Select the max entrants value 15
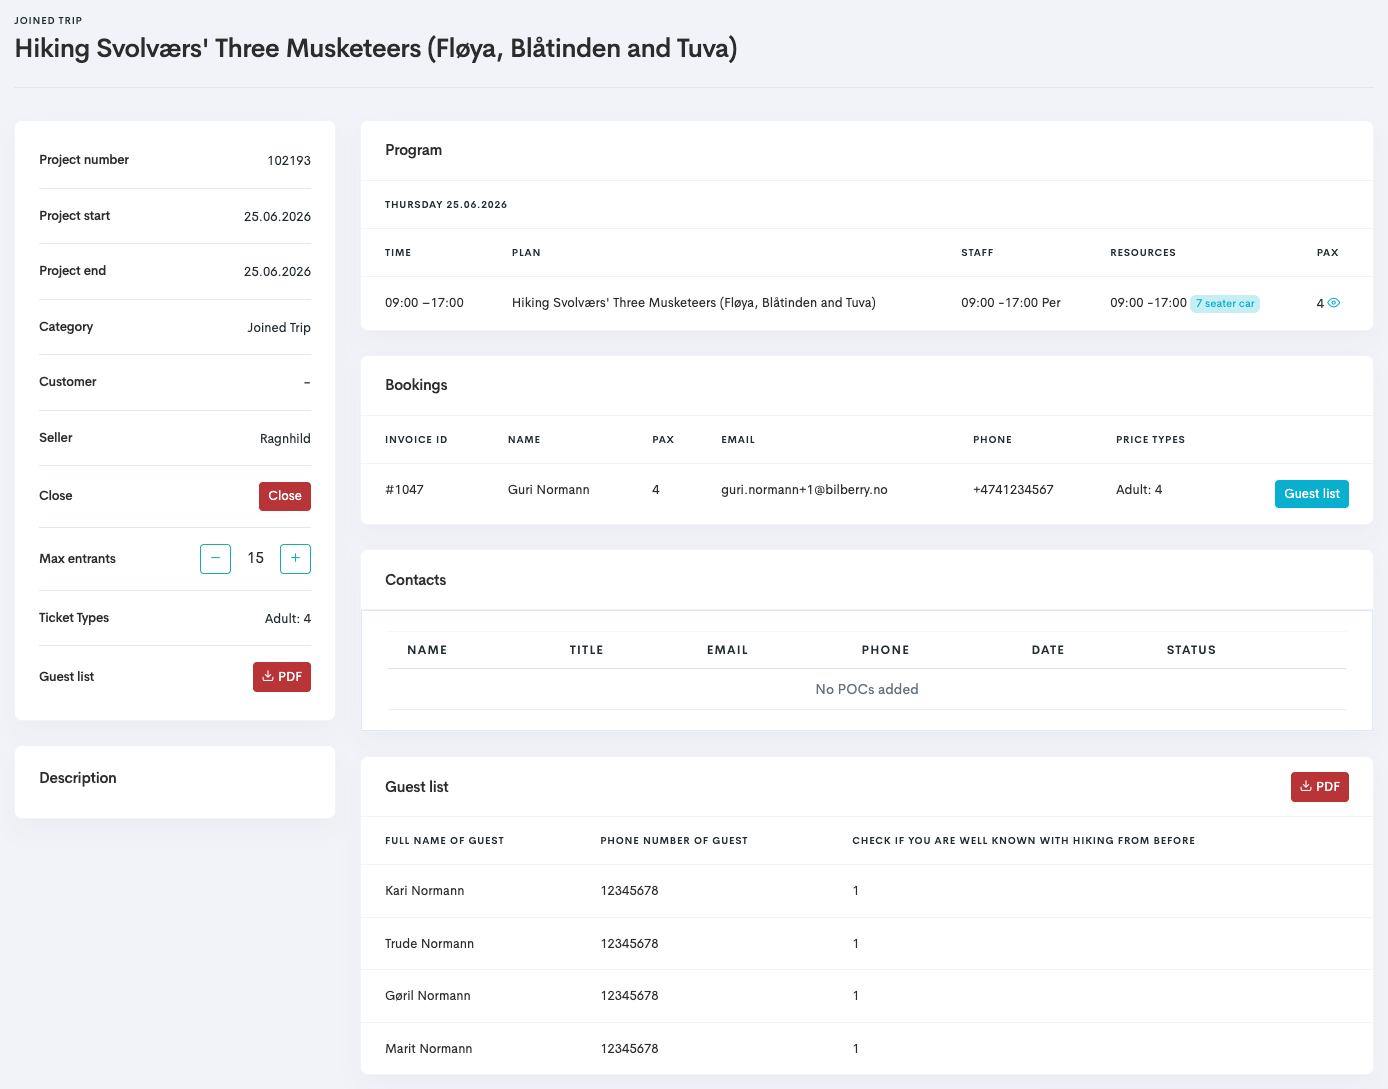This screenshot has width=1388, height=1089. [x=256, y=558]
